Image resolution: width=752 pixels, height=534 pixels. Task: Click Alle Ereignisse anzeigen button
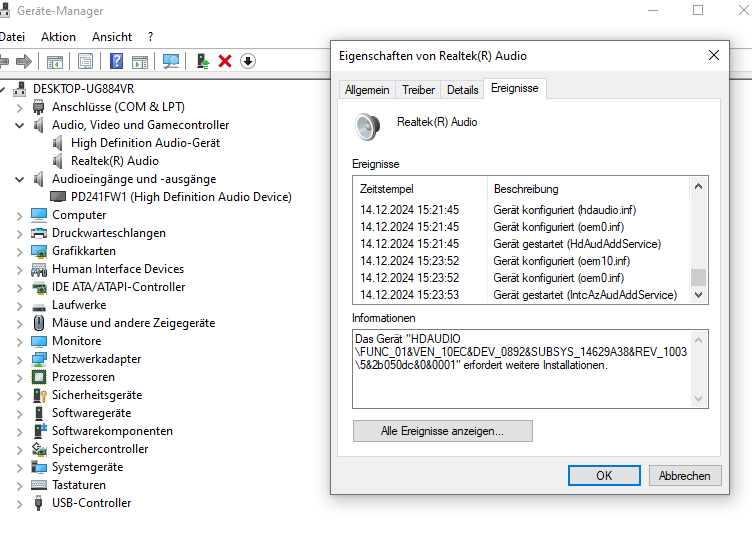442,431
